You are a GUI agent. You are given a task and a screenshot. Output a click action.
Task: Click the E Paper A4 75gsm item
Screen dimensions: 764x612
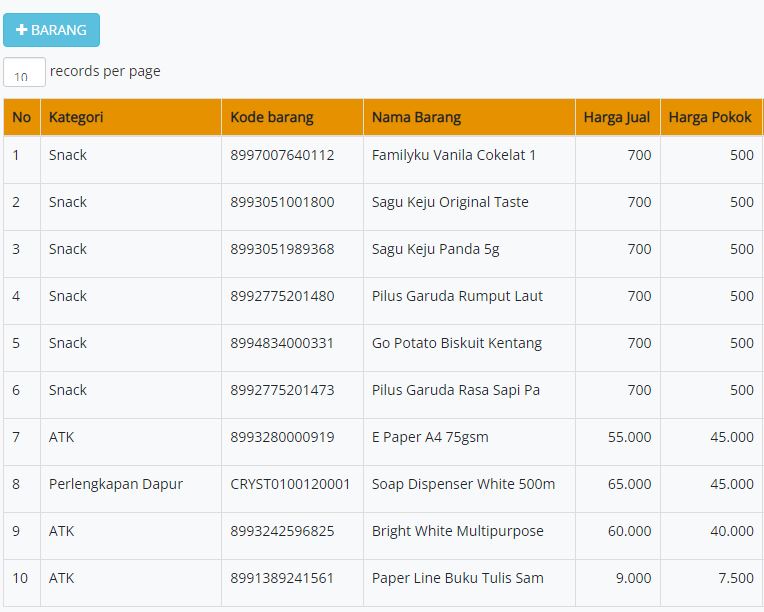pyautogui.click(x=430, y=437)
